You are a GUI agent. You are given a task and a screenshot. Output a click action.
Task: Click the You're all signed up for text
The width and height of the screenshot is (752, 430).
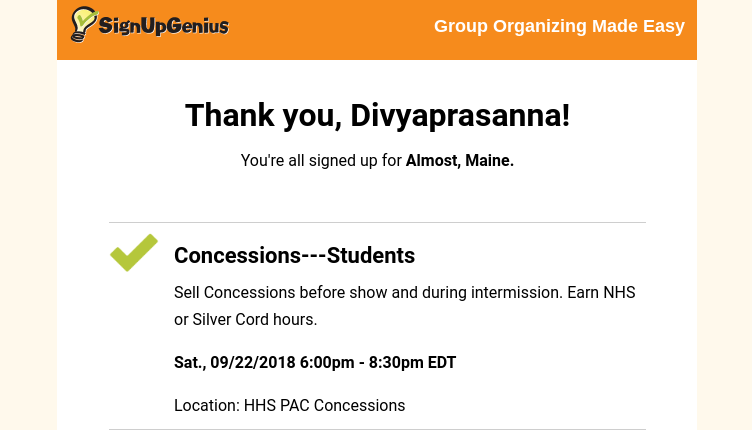pyautogui.click(x=321, y=160)
